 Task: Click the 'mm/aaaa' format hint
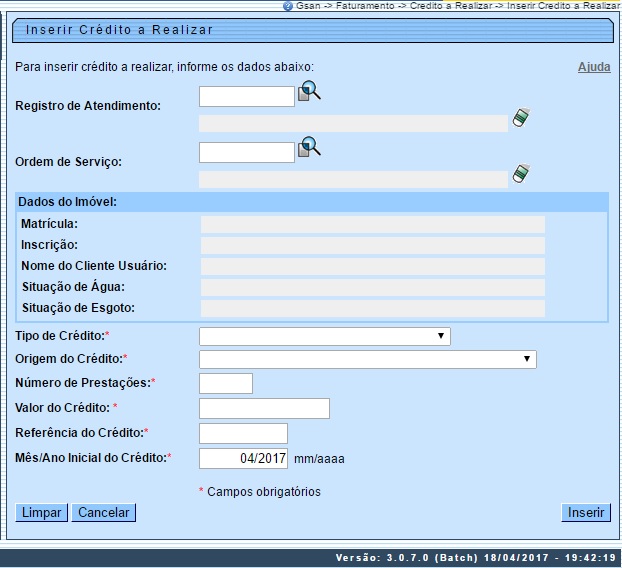pos(319,459)
